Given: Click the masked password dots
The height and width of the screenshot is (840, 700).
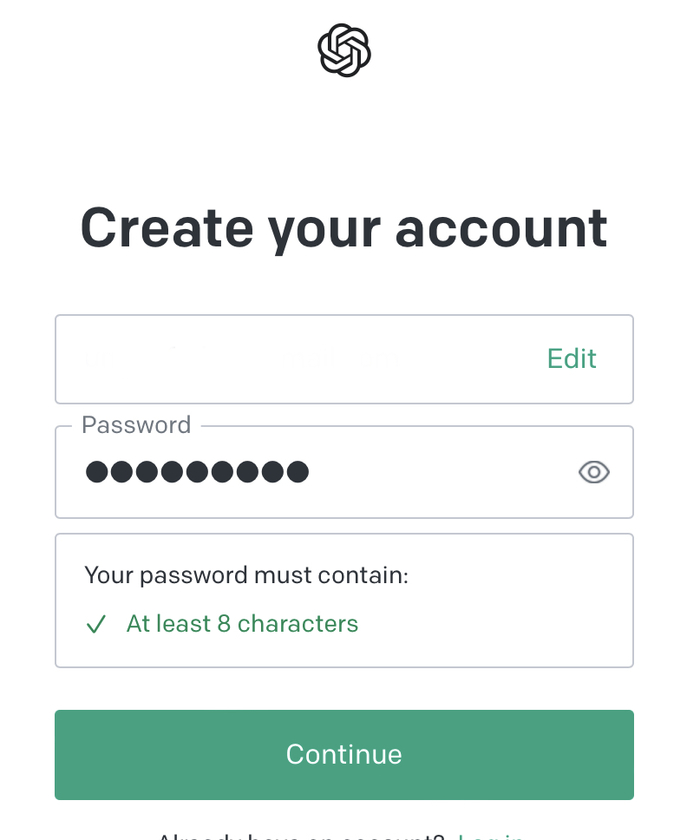Looking at the screenshot, I should click(197, 472).
